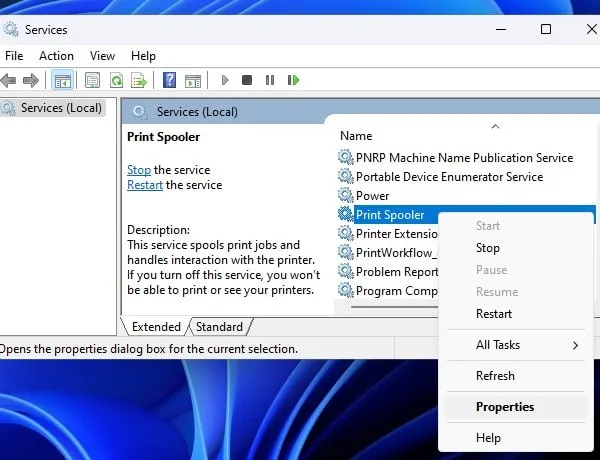This screenshot has height=460, width=600.
Task: Click the toolbar Properties sheet icon
Action: 93,80
